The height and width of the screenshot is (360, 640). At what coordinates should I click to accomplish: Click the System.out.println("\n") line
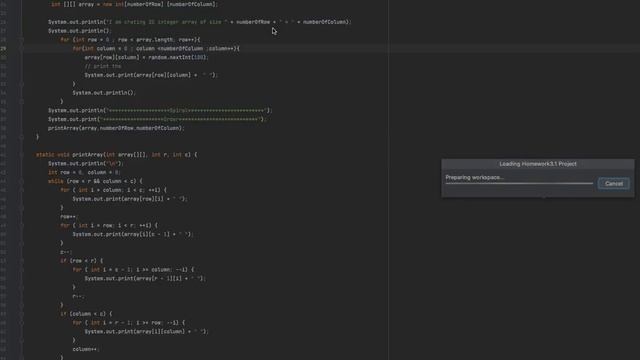coord(85,163)
